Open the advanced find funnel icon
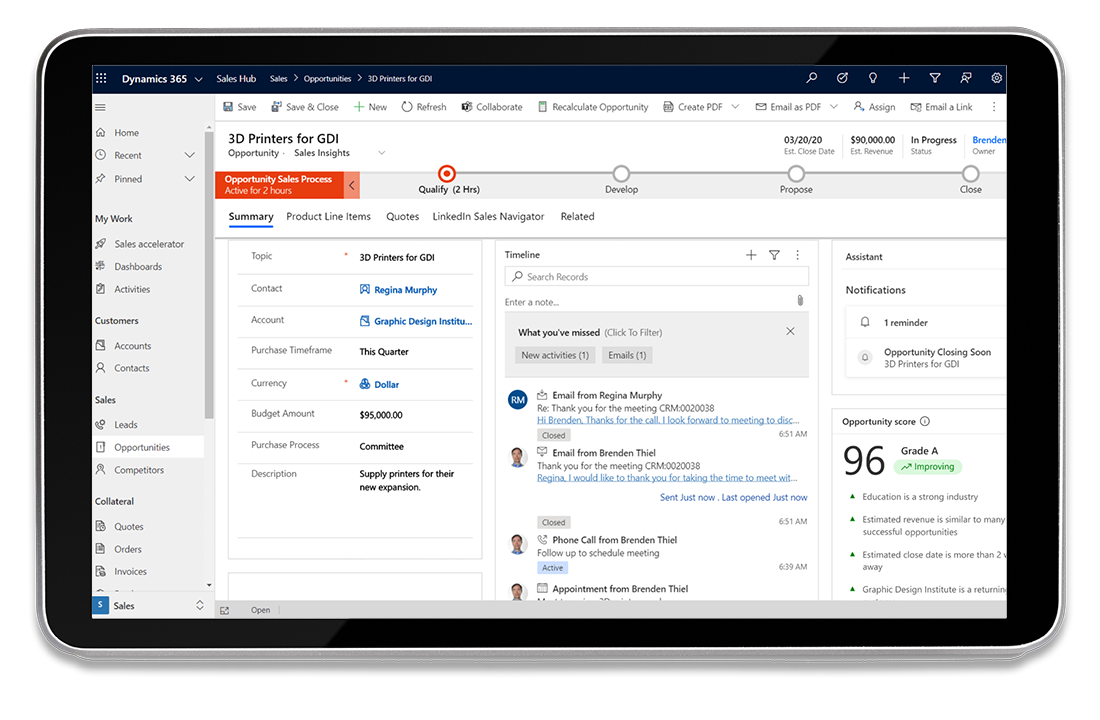This screenshot has height=720, width=1100. (934, 78)
